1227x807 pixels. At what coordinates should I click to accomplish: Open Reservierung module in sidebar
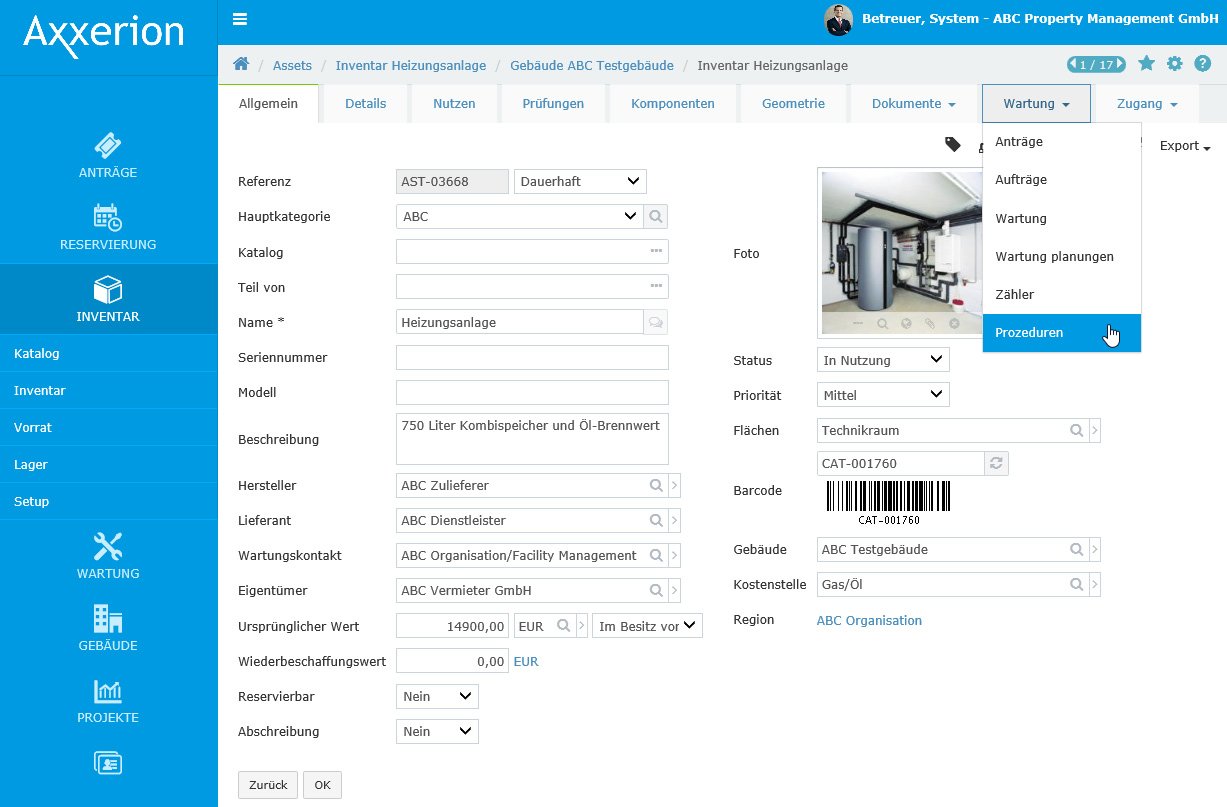108,228
